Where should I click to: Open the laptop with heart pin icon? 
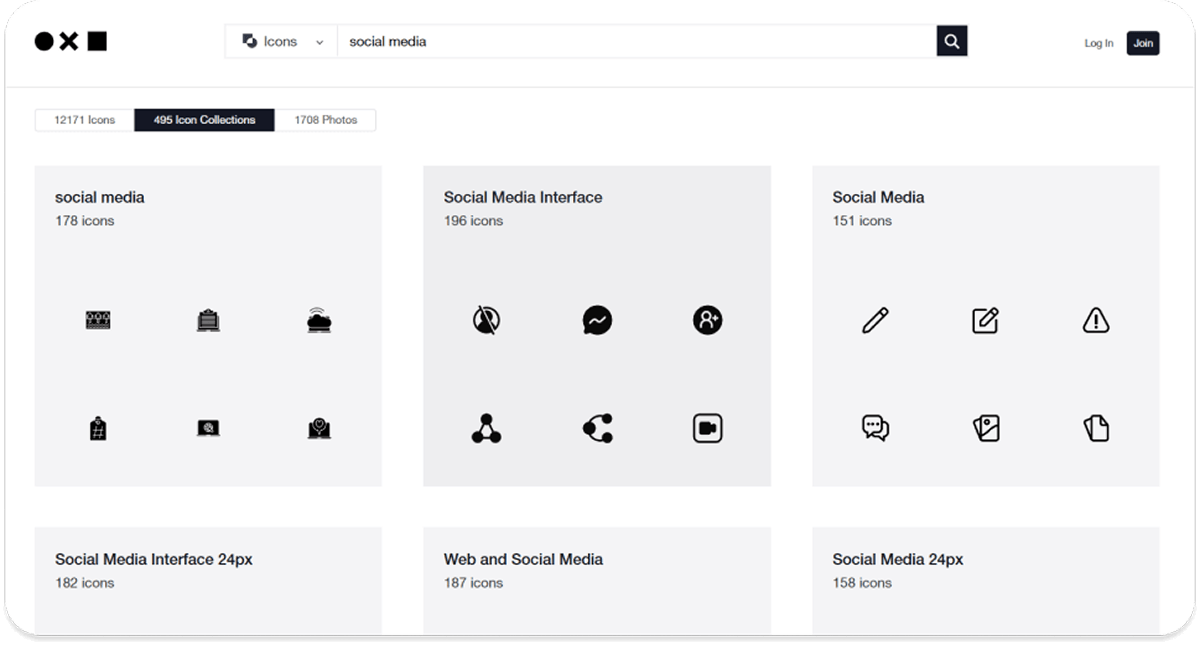[319, 429]
